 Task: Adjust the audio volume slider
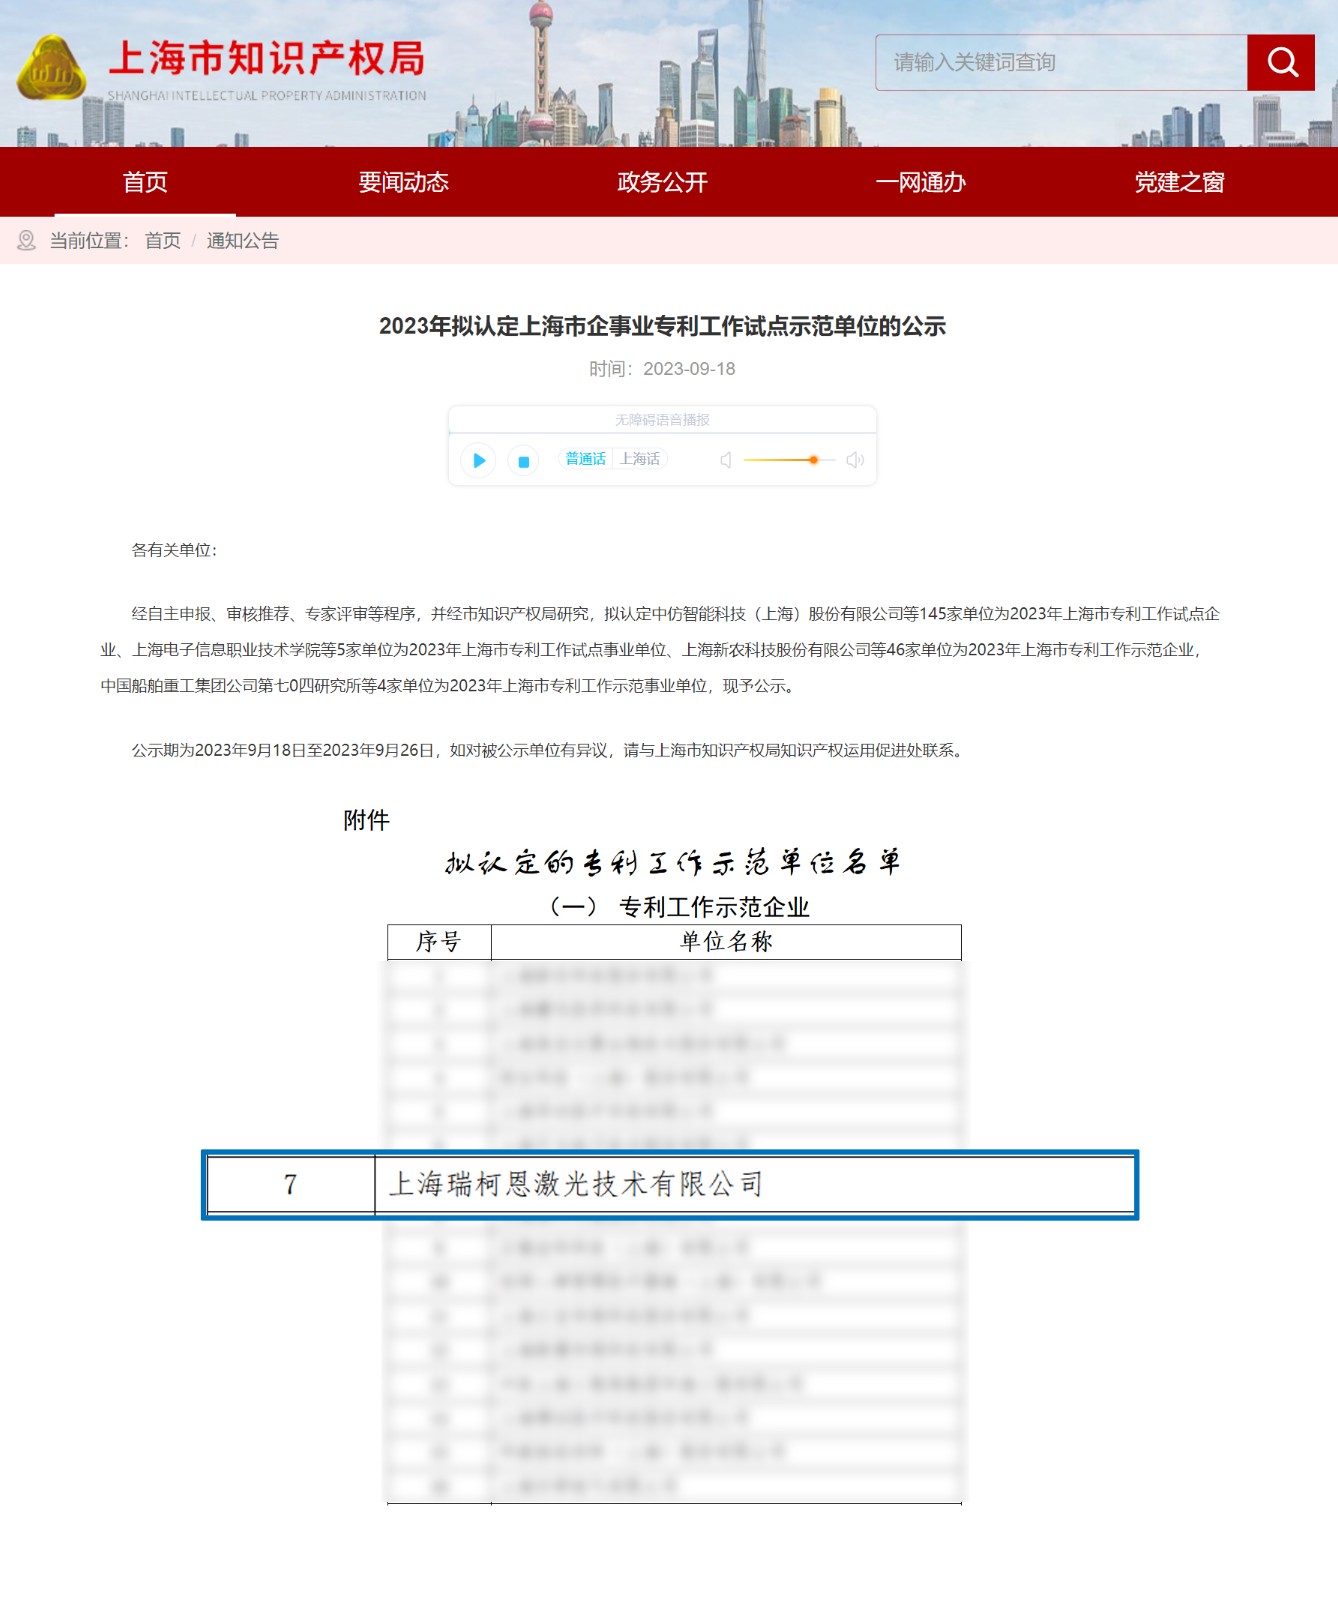pyautogui.click(x=813, y=460)
